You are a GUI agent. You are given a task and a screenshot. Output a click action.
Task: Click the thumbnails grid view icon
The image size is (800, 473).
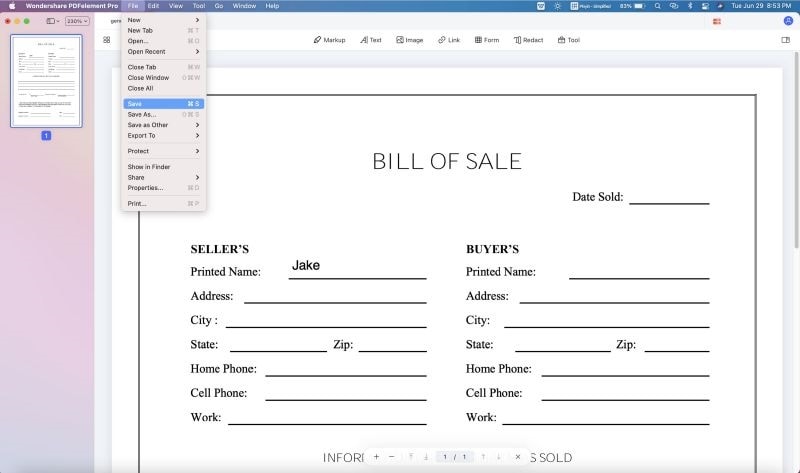click(107, 40)
